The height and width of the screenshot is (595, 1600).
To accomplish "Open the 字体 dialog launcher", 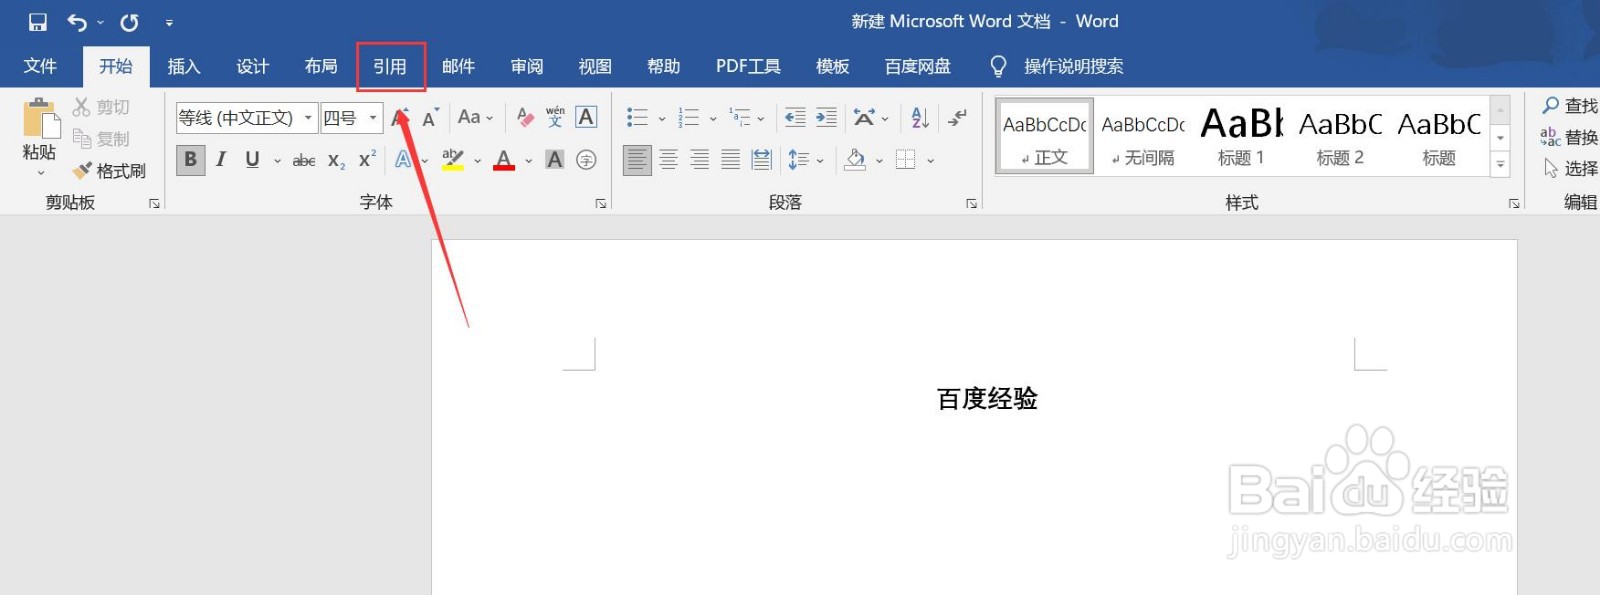I will click(x=601, y=203).
